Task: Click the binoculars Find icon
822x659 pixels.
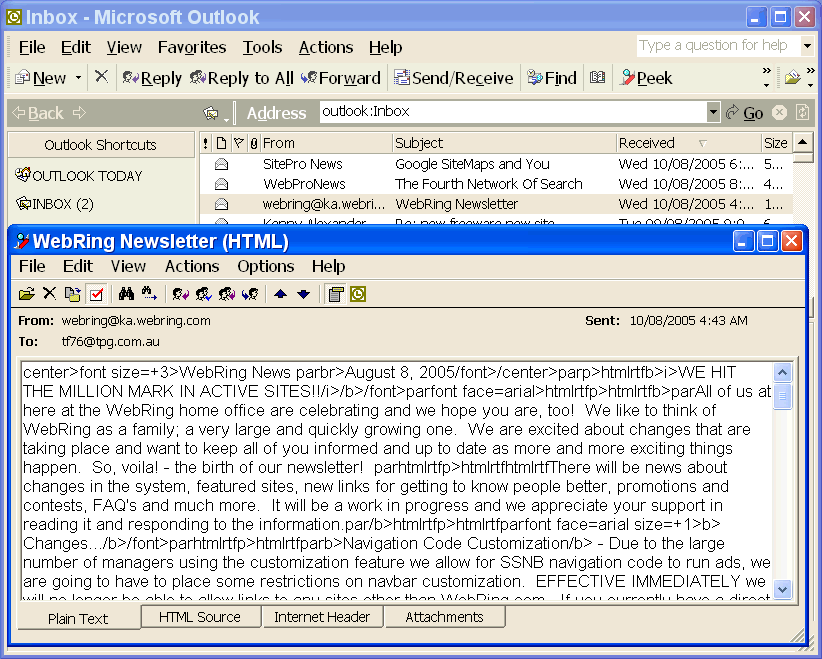Action: click(x=126, y=294)
